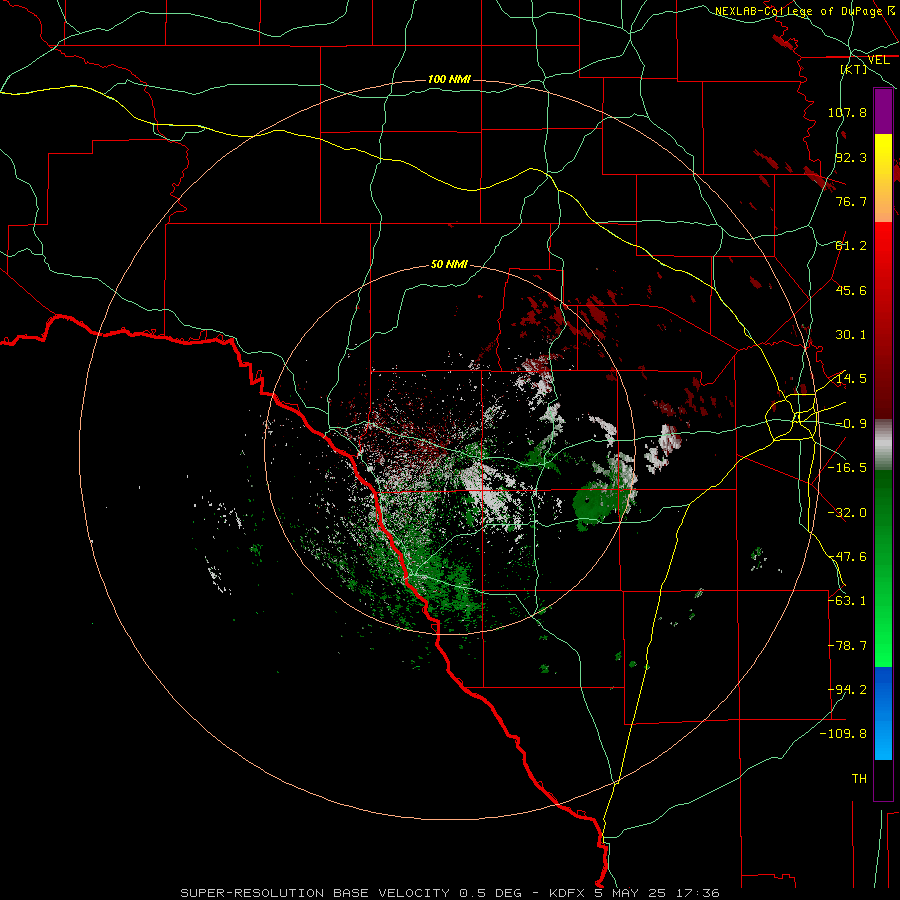Click the -94.2 velocity scale value
Image resolution: width=900 pixels, height=900 pixels.
(x=847, y=690)
